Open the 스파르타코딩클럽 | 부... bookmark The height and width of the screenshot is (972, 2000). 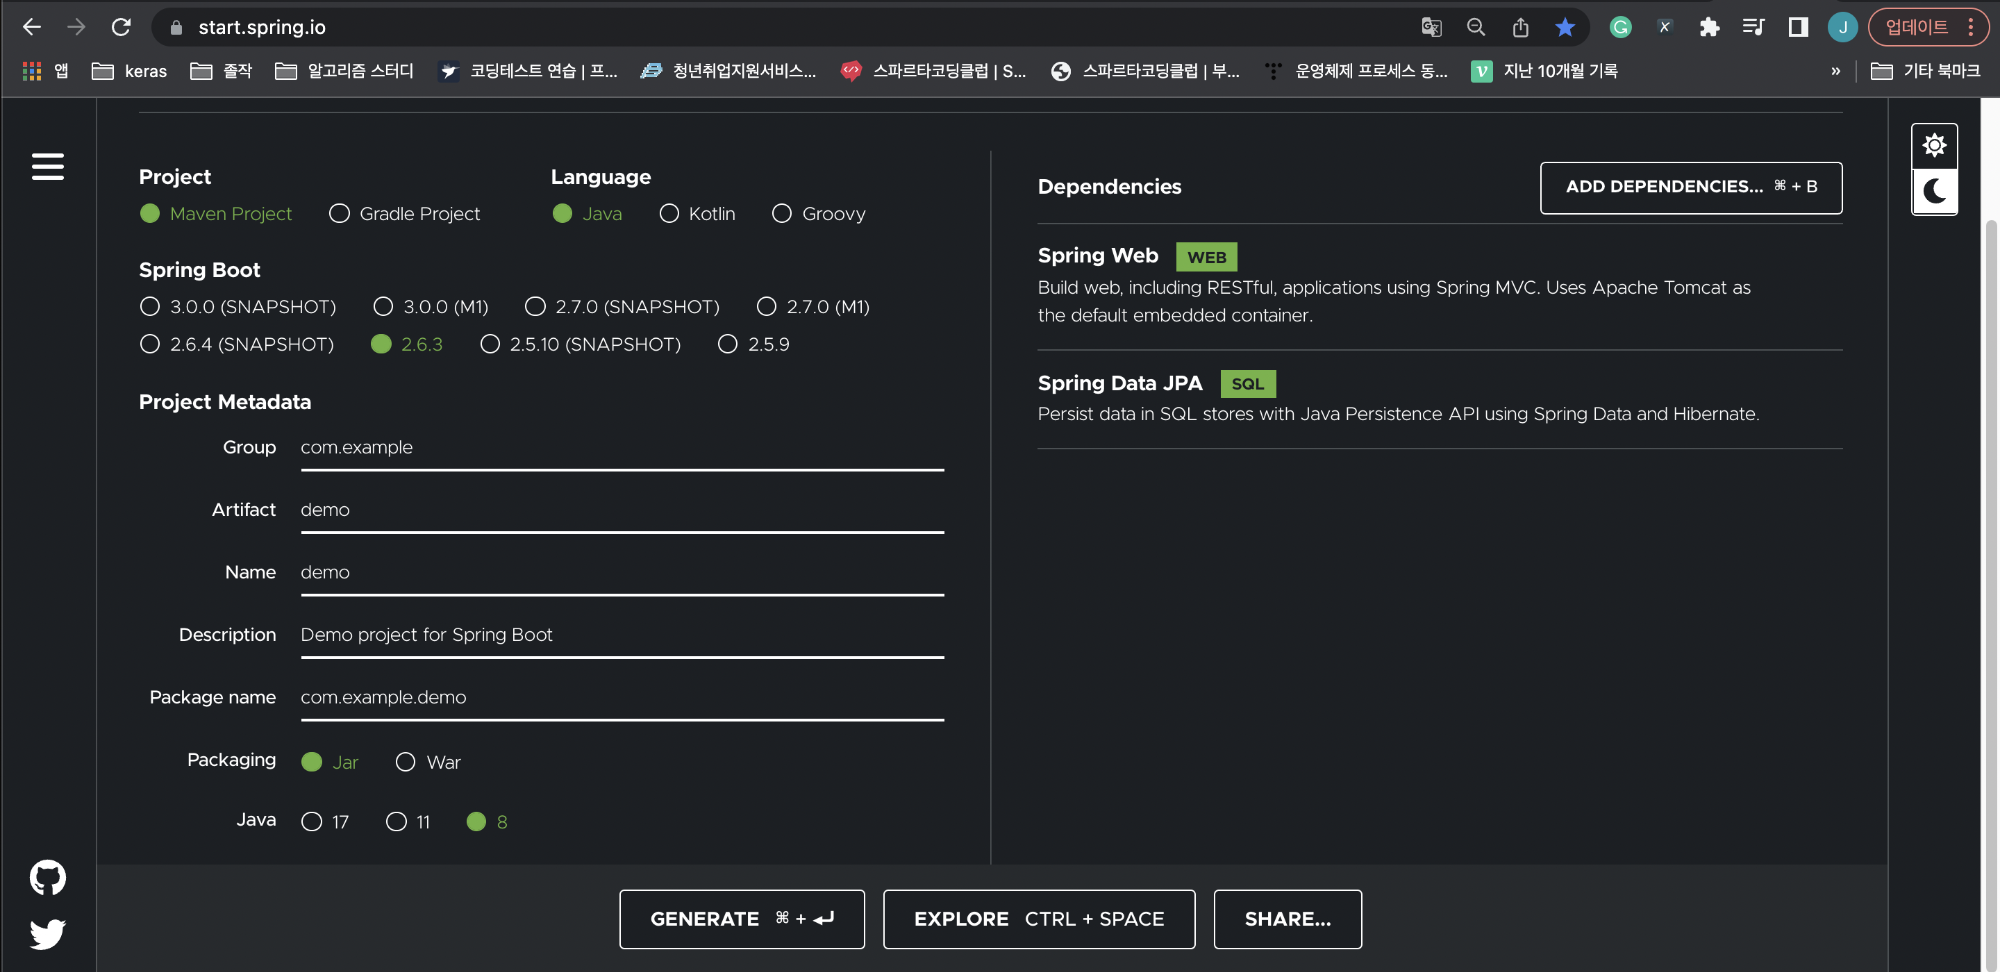pos(1145,71)
